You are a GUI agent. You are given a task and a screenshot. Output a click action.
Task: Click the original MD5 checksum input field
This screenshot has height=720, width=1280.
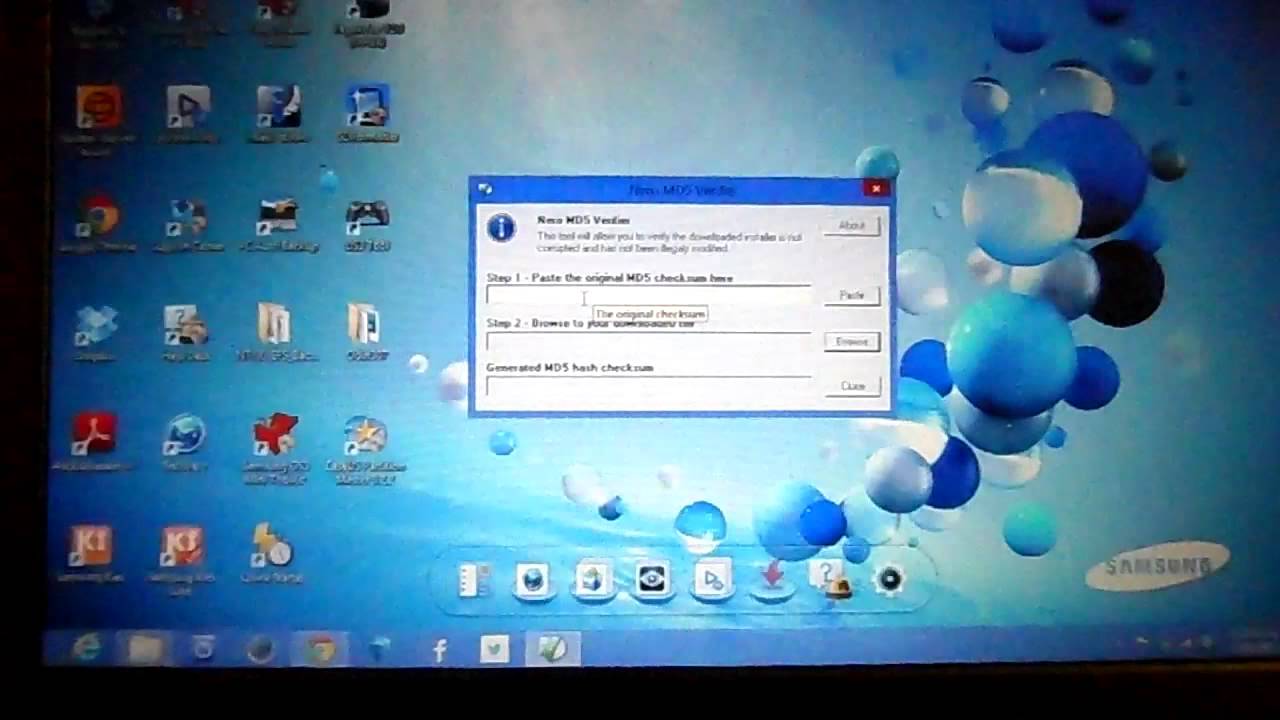coord(648,295)
